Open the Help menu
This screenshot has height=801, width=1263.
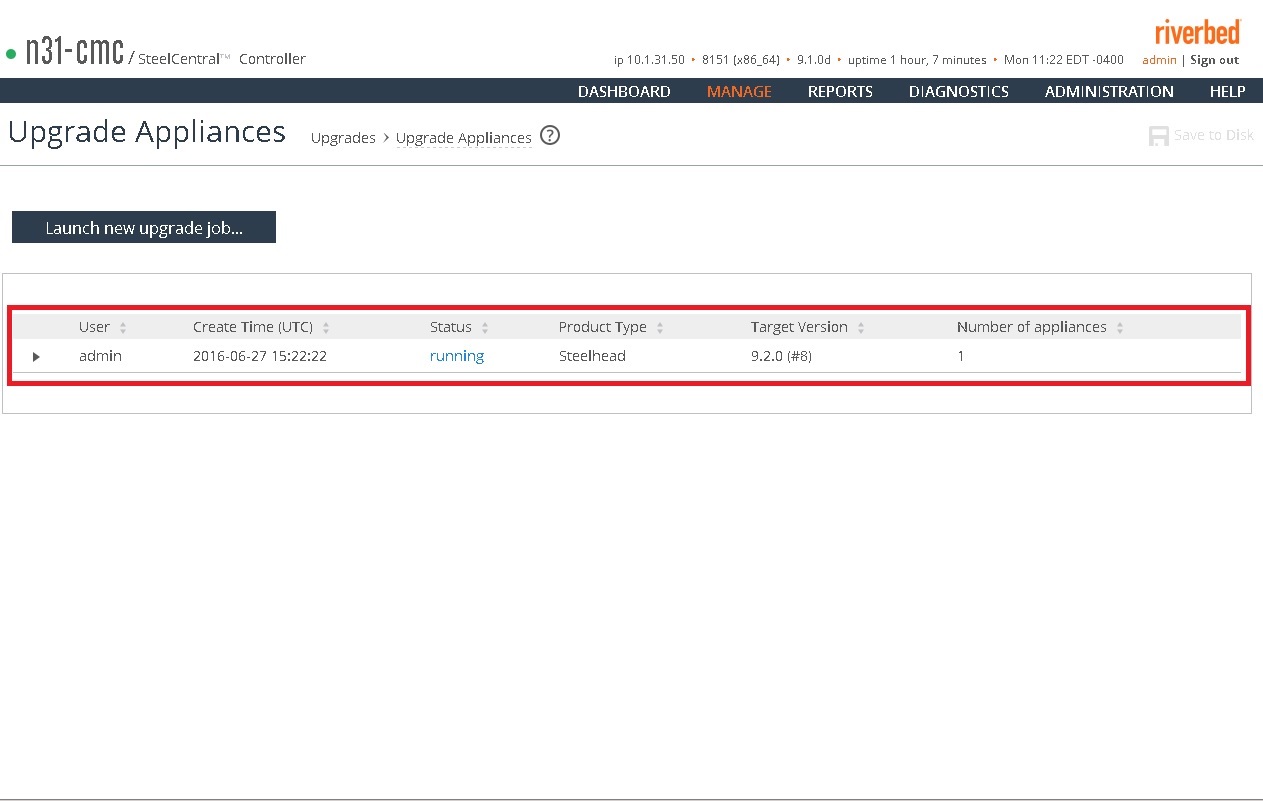1227,91
